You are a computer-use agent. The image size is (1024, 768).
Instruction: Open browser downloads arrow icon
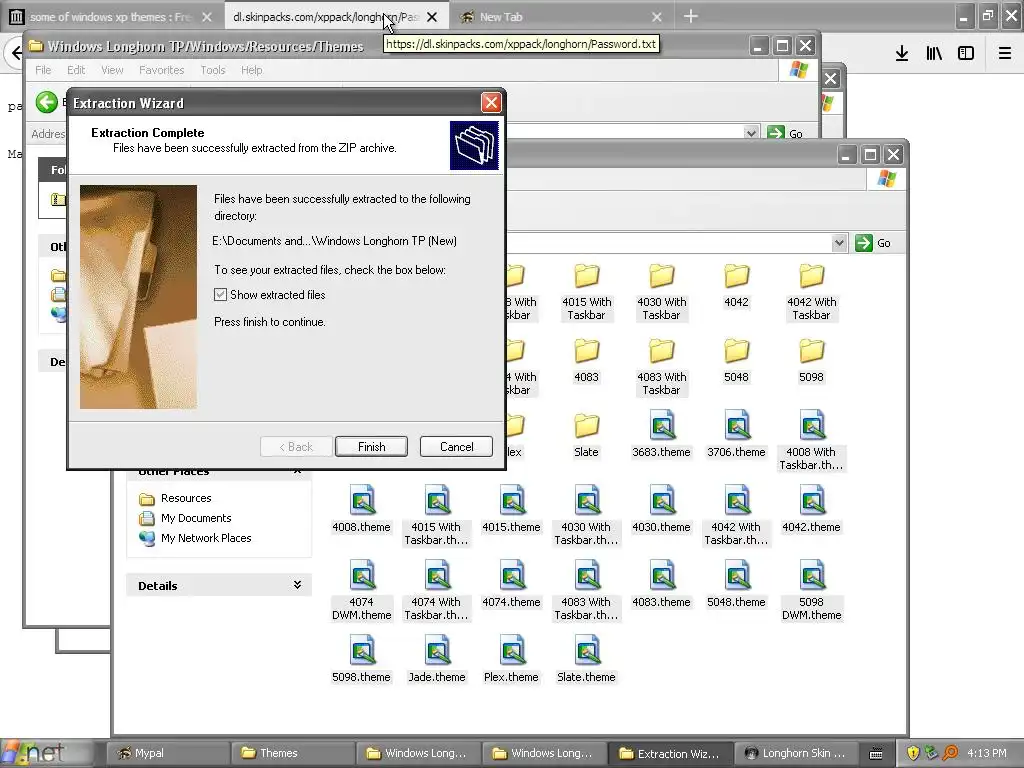coord(902,54)
